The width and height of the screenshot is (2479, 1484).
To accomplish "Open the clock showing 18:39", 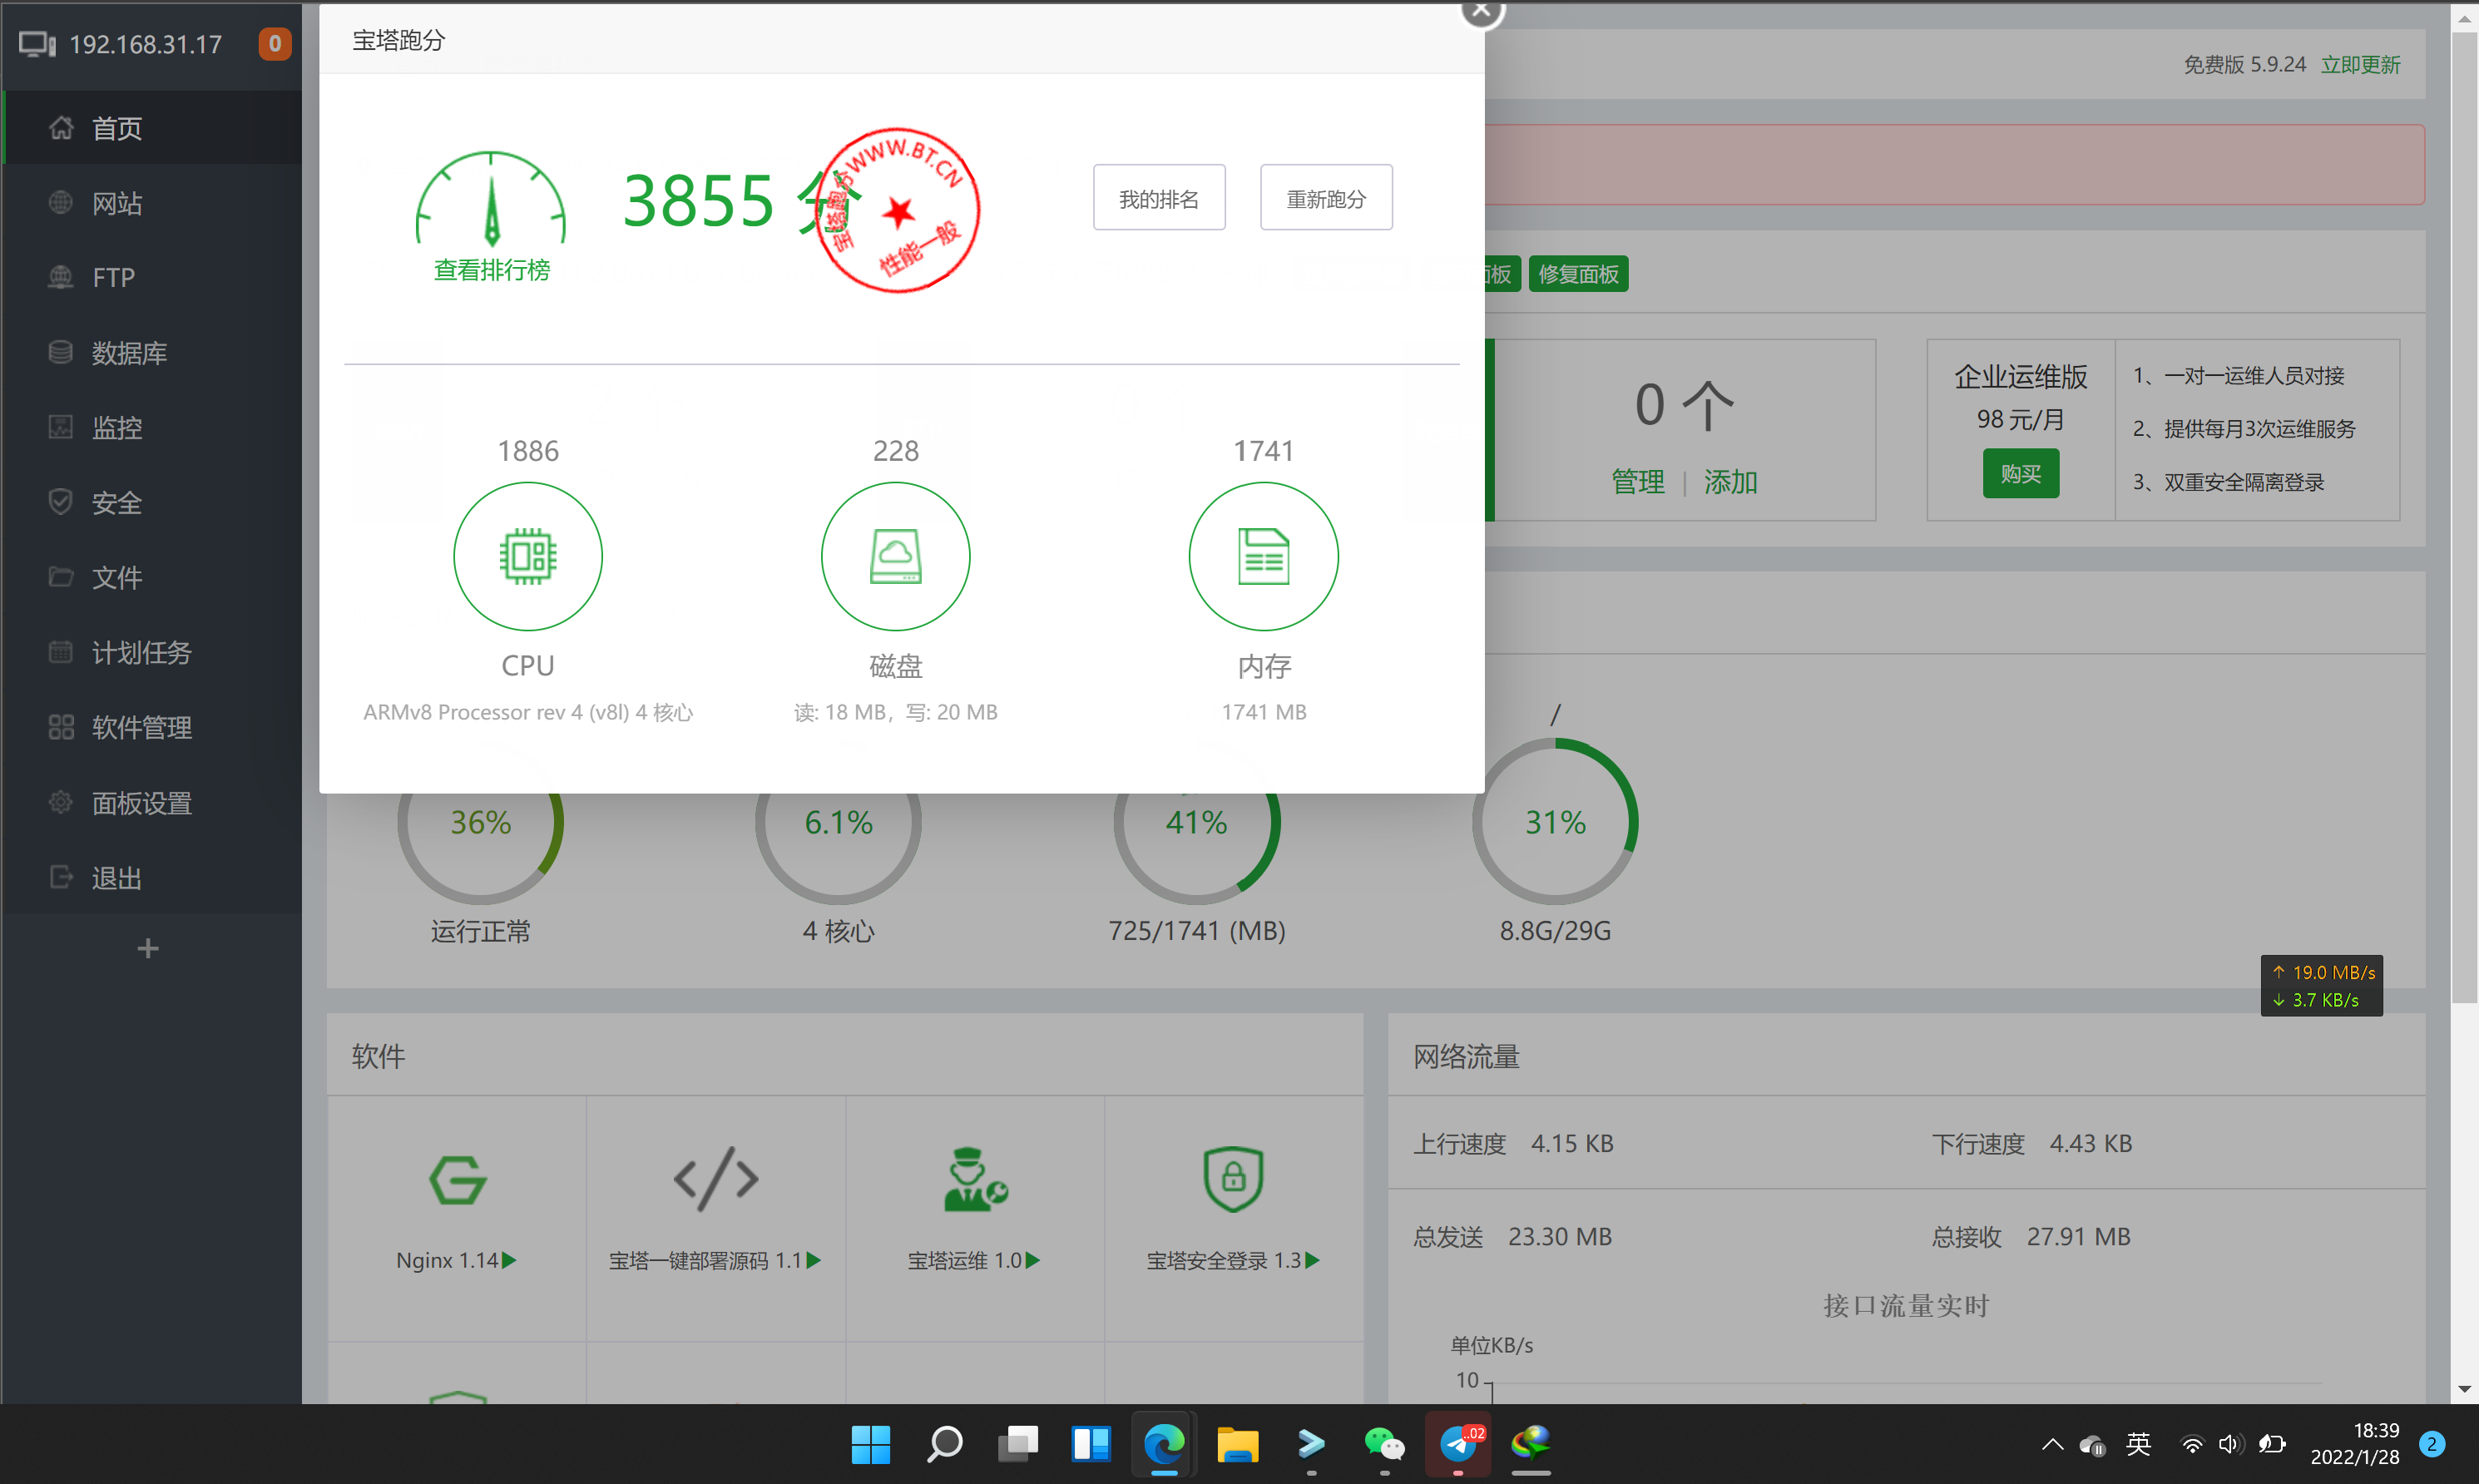I will pyautogui.click(x=2355, y=1444).
